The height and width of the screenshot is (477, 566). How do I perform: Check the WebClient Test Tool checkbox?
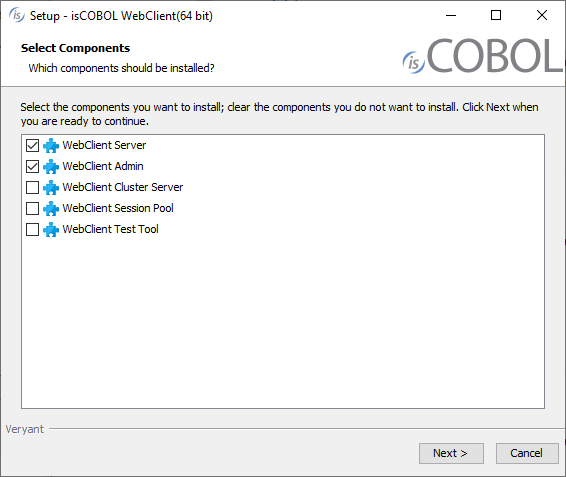click(32, 229)
